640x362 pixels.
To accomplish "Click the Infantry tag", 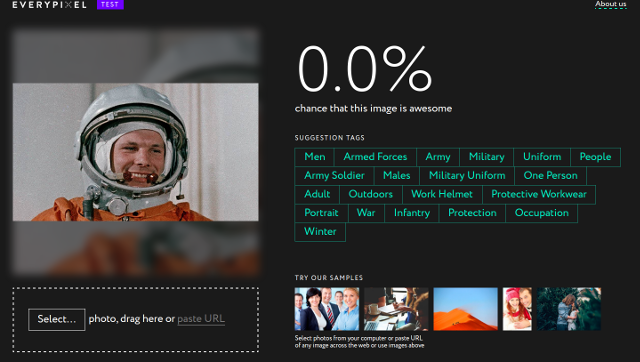I will point(411,213).
